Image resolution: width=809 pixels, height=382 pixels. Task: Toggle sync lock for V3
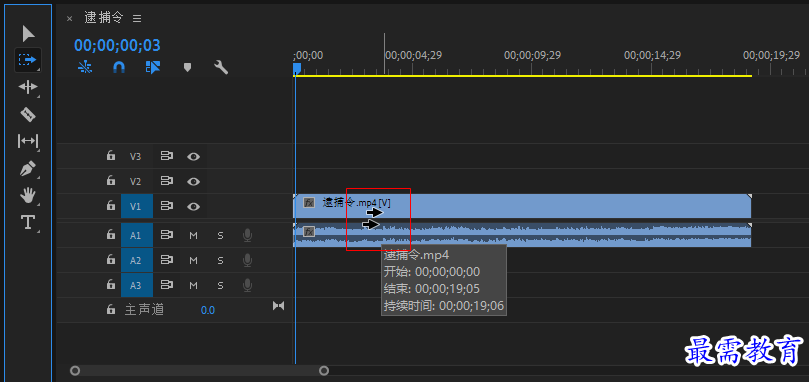point(167,156)
